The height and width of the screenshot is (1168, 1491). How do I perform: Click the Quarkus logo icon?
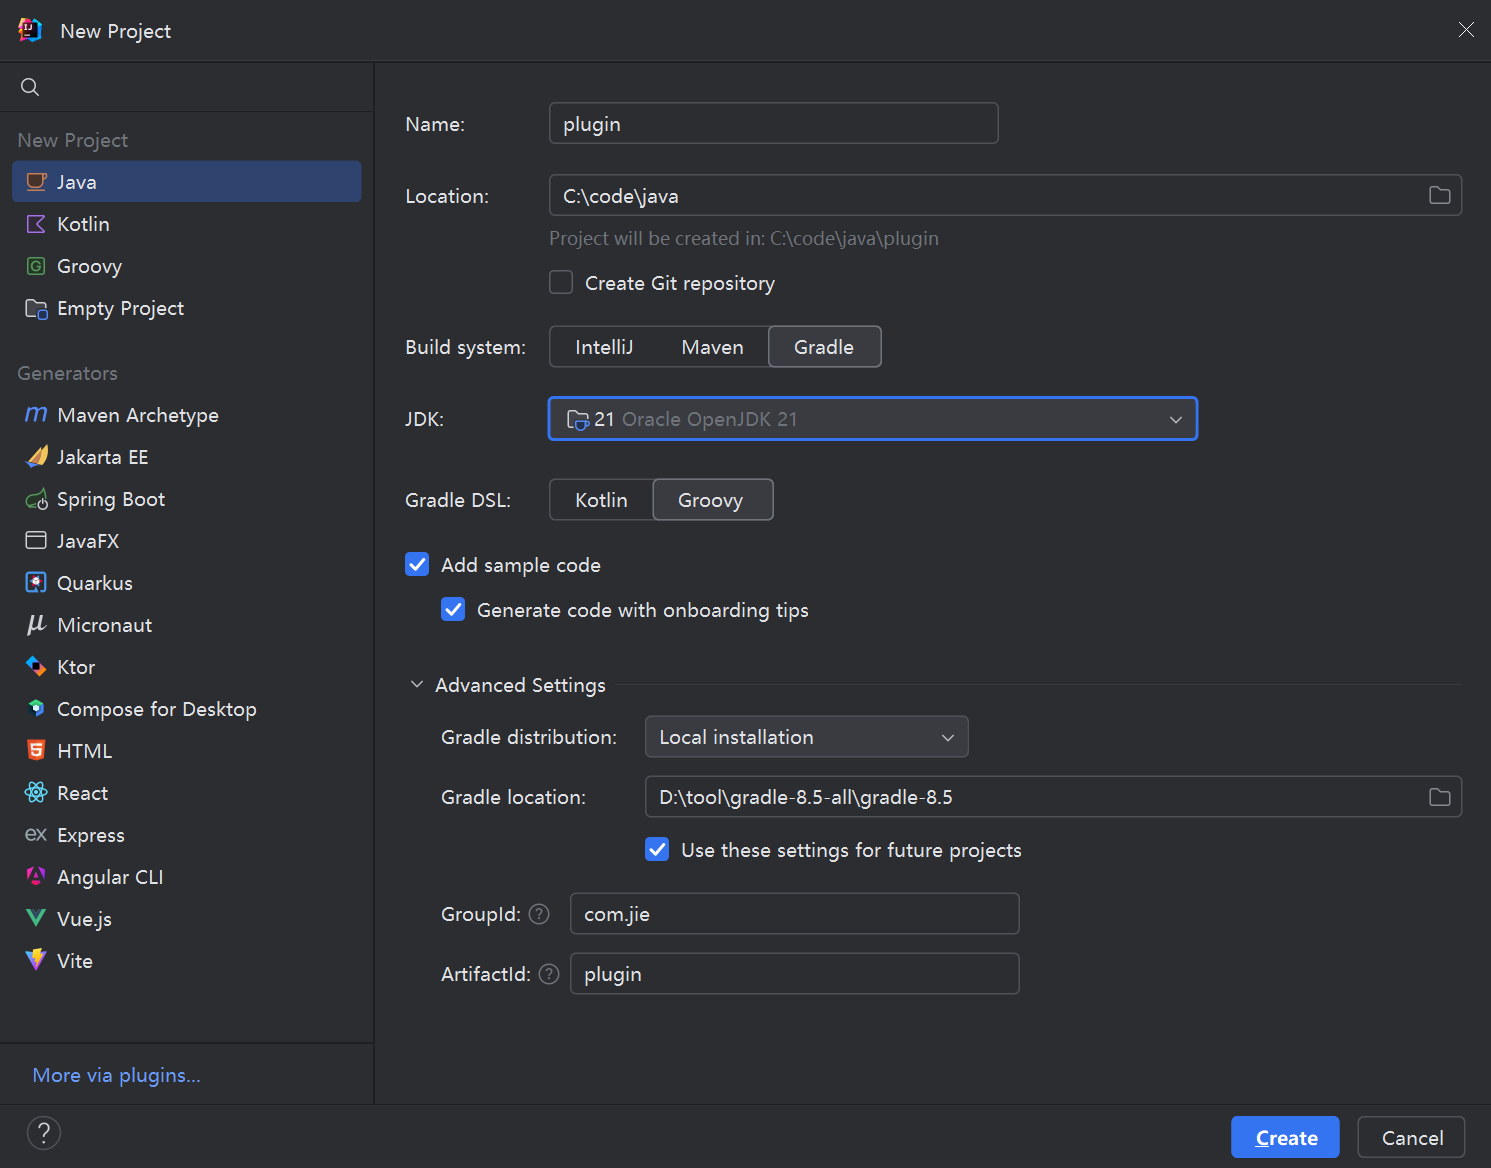pyautogui.click(x=36, y=583)
